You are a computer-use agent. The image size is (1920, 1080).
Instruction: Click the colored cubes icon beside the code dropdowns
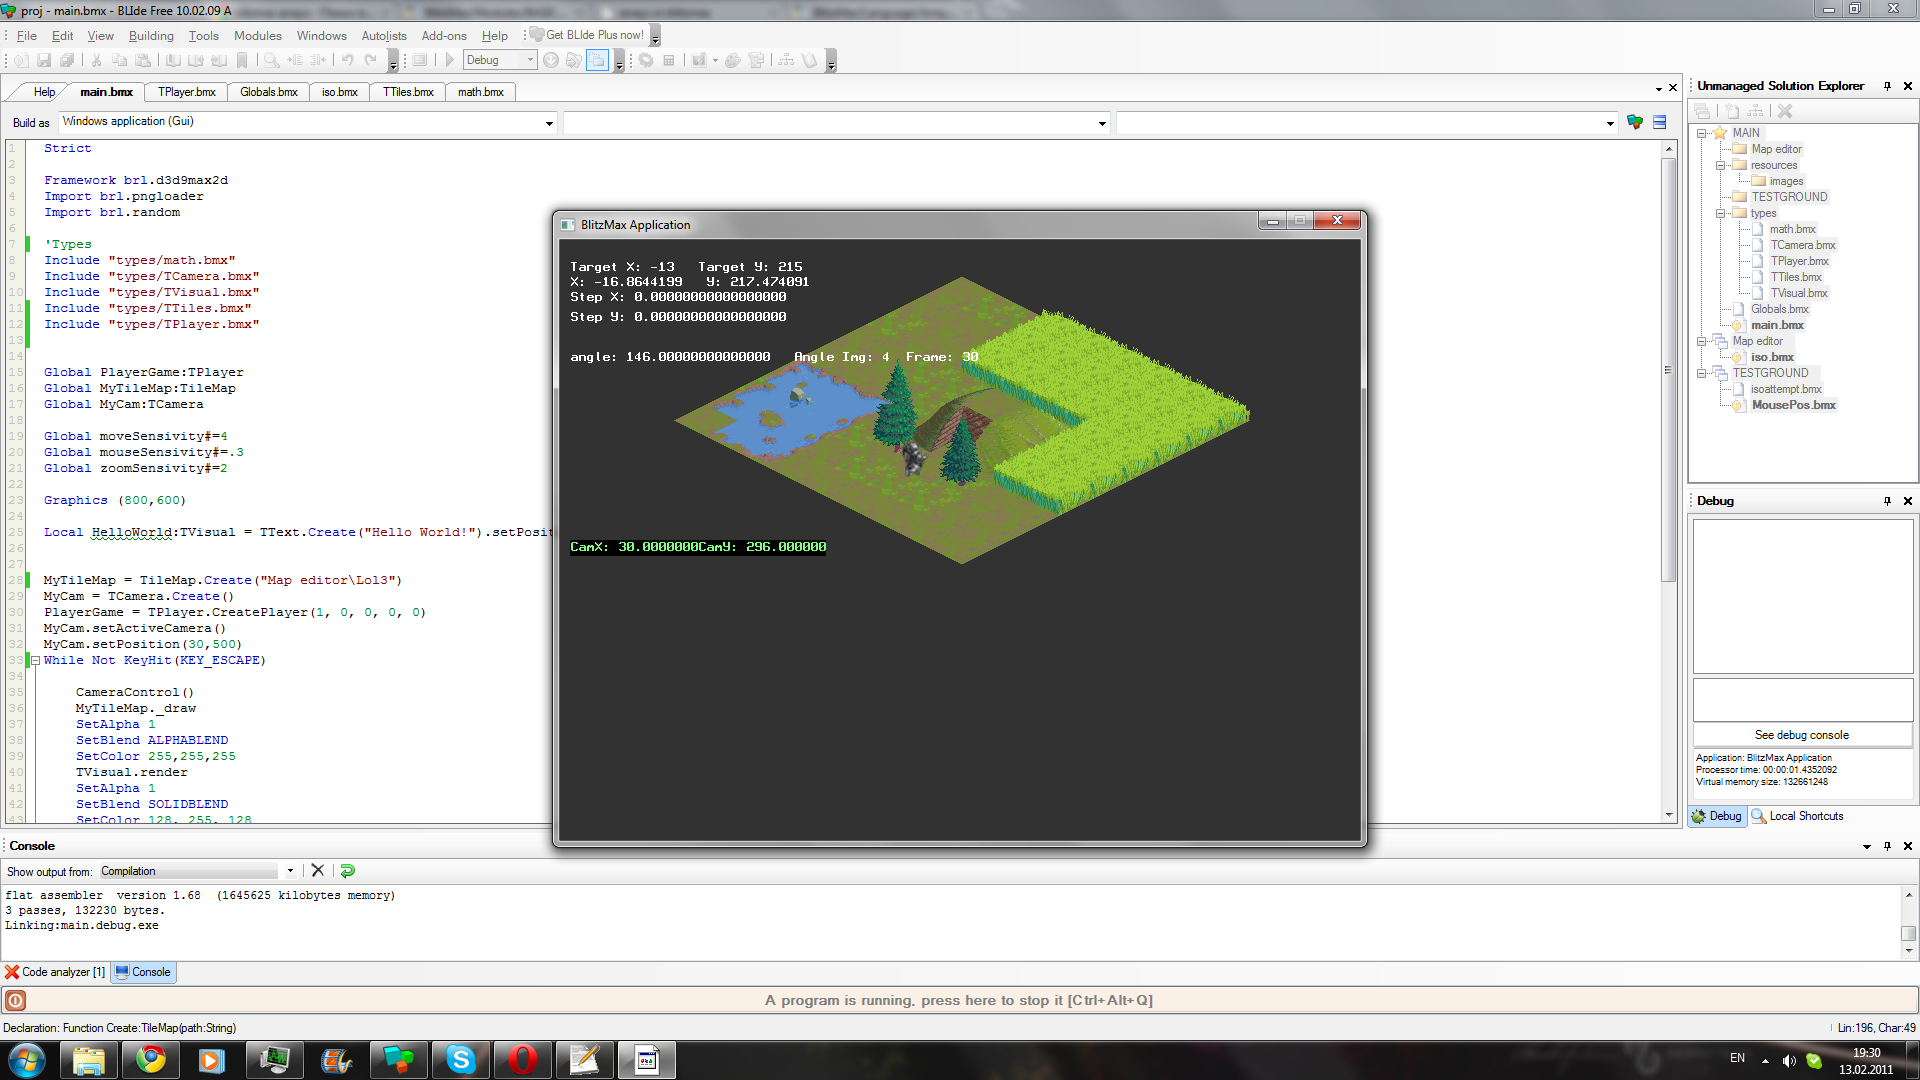1635,122
